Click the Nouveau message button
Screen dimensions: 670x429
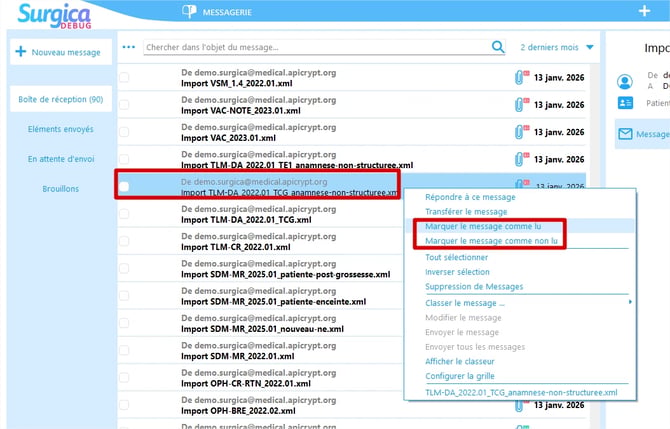point(61,52)
